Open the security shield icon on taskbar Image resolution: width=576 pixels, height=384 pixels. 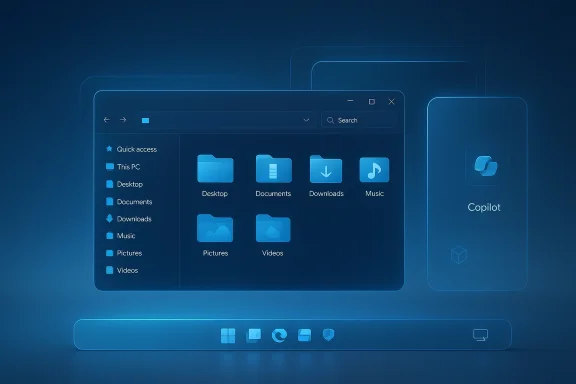328,335
